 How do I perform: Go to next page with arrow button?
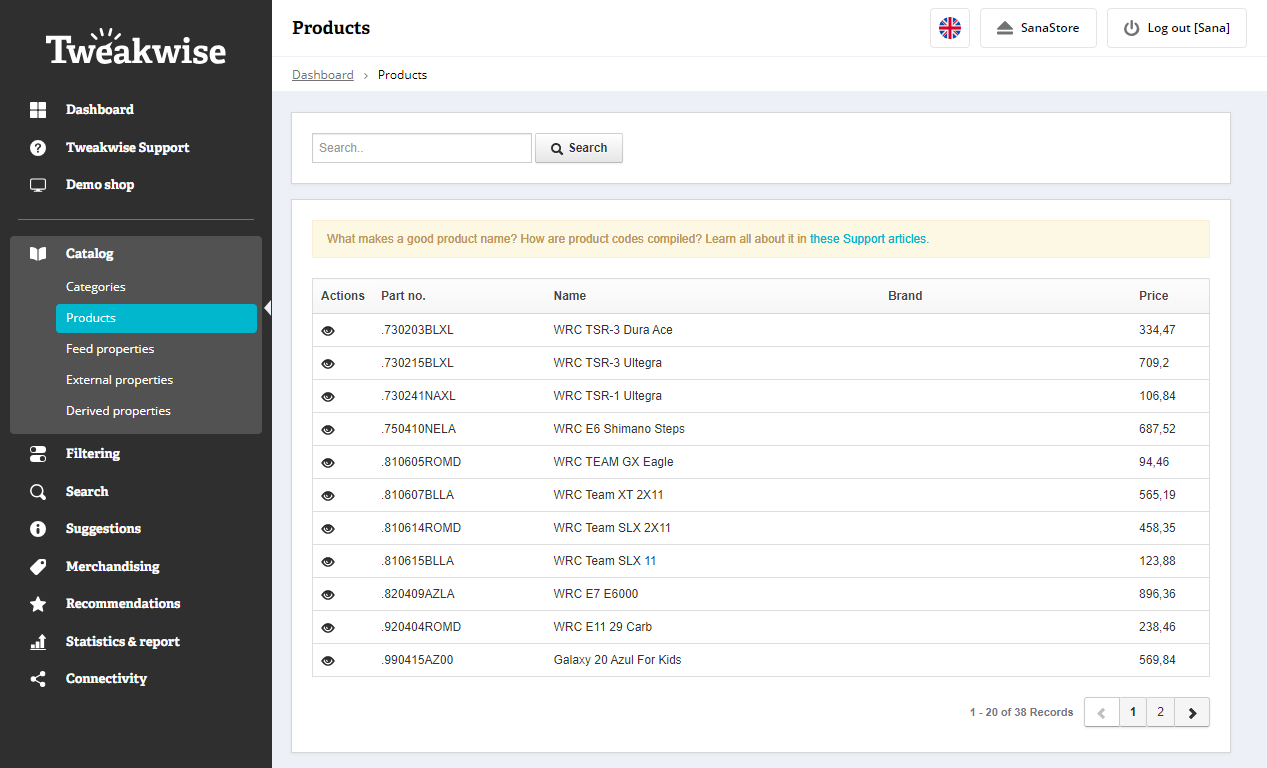click(1192, 712)
